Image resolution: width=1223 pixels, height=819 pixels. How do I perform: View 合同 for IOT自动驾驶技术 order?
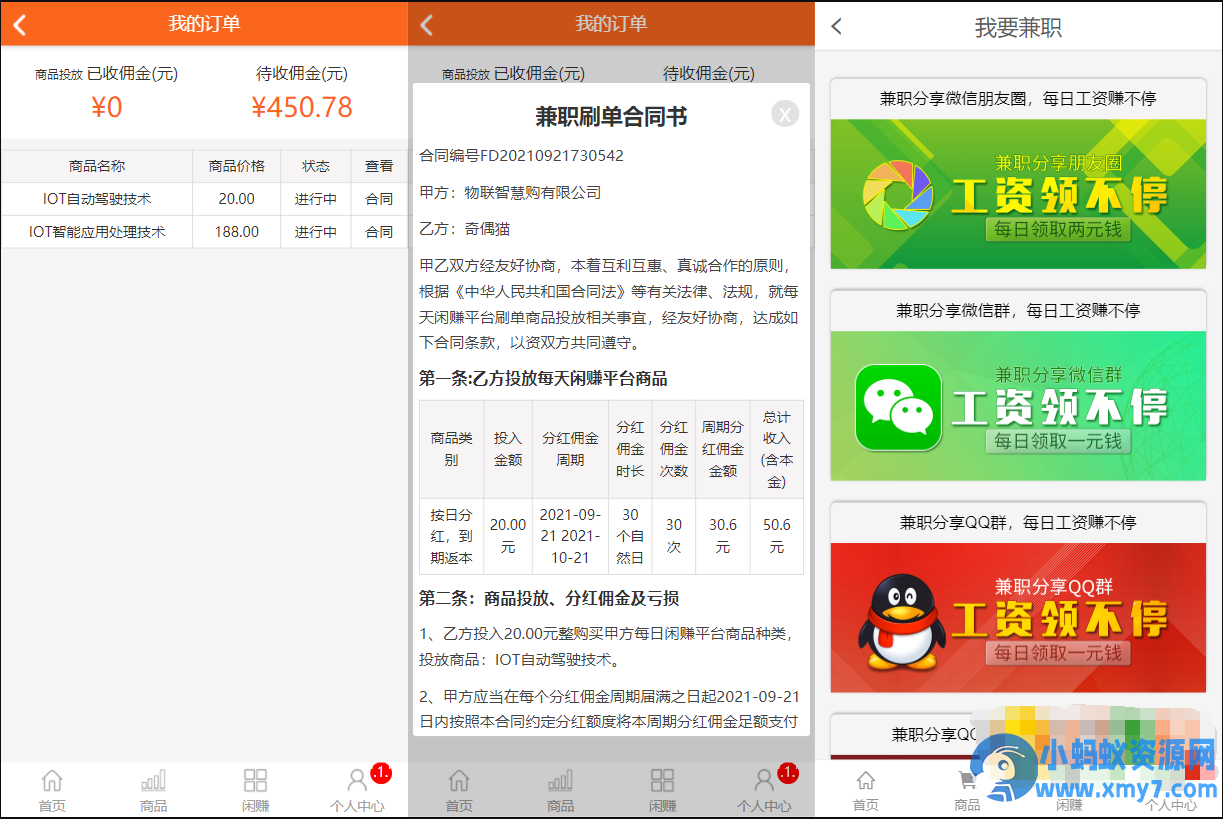pos(379,199)
